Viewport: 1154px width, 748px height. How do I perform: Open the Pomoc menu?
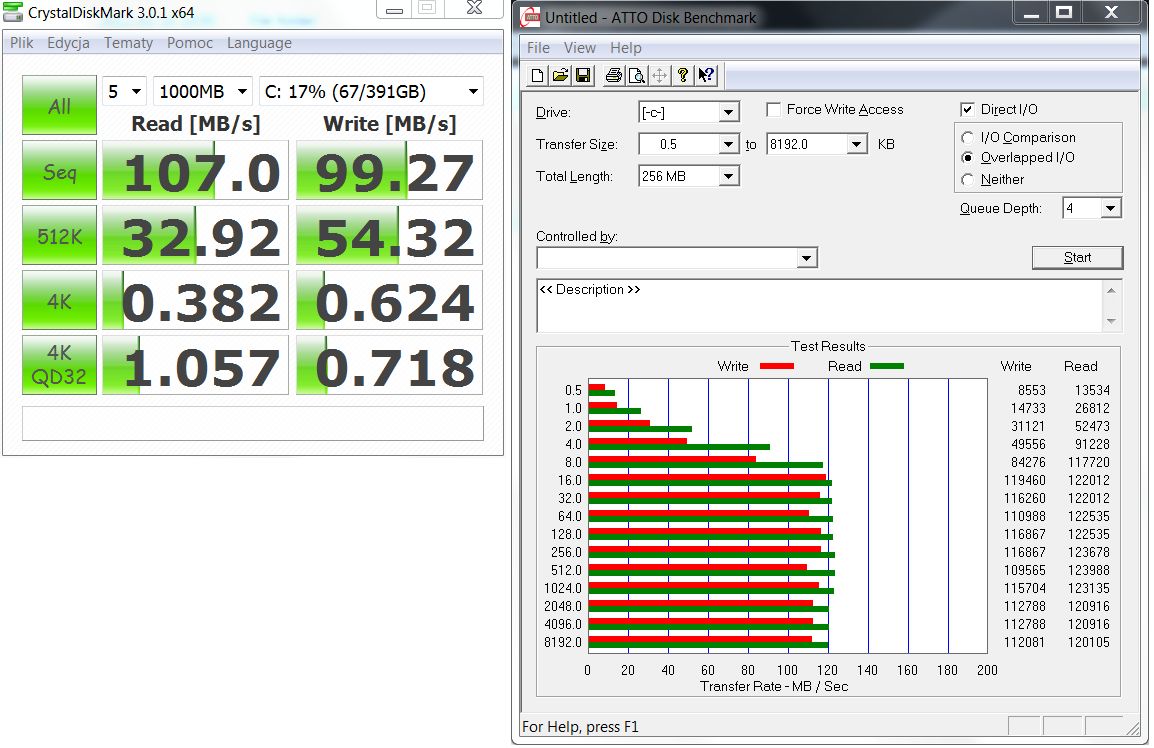coord(190,43)
